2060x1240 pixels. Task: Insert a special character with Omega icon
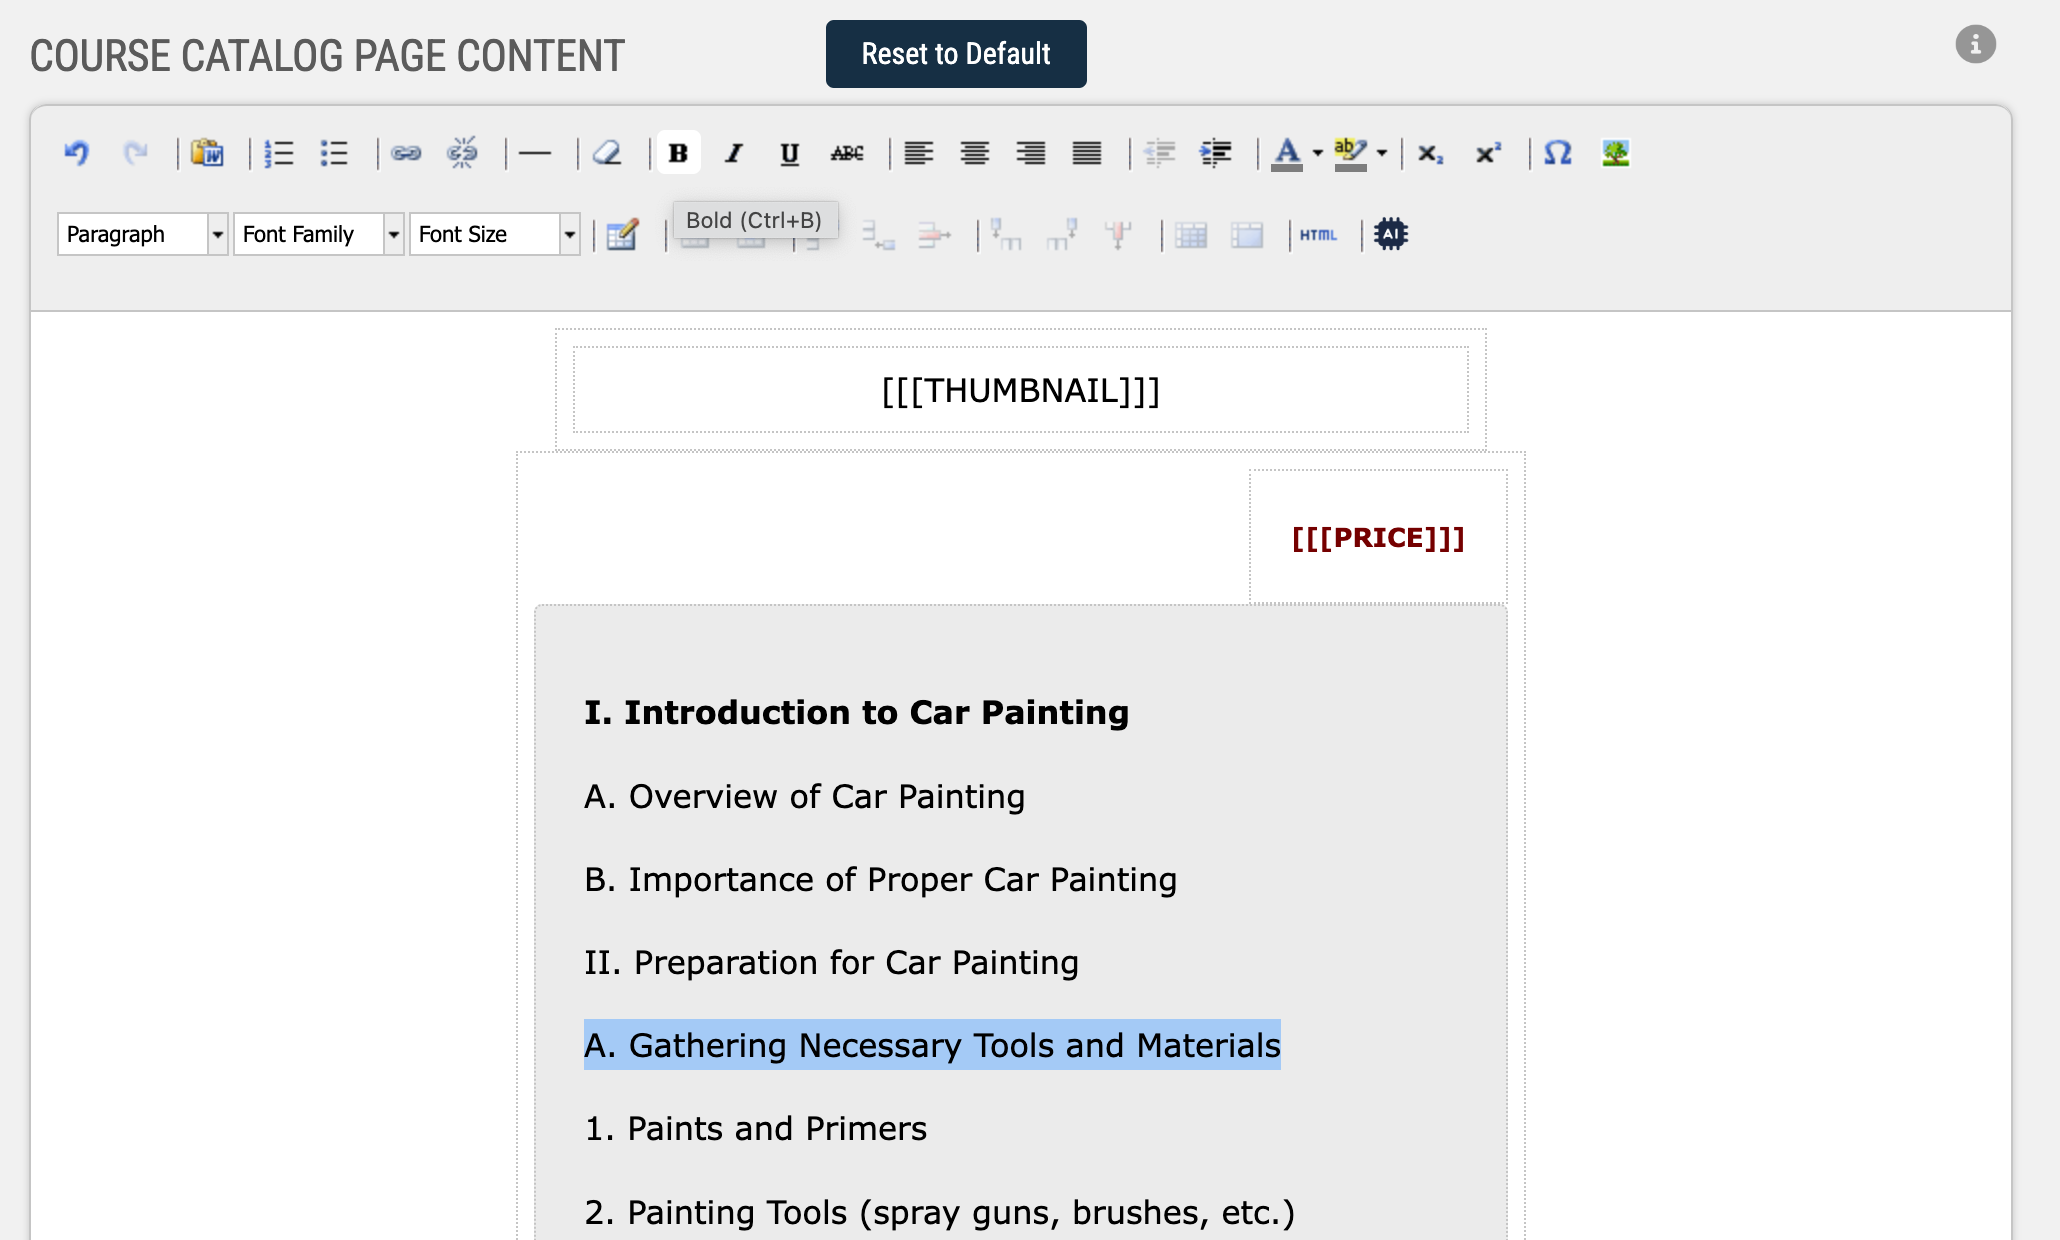coord(1558,153)
